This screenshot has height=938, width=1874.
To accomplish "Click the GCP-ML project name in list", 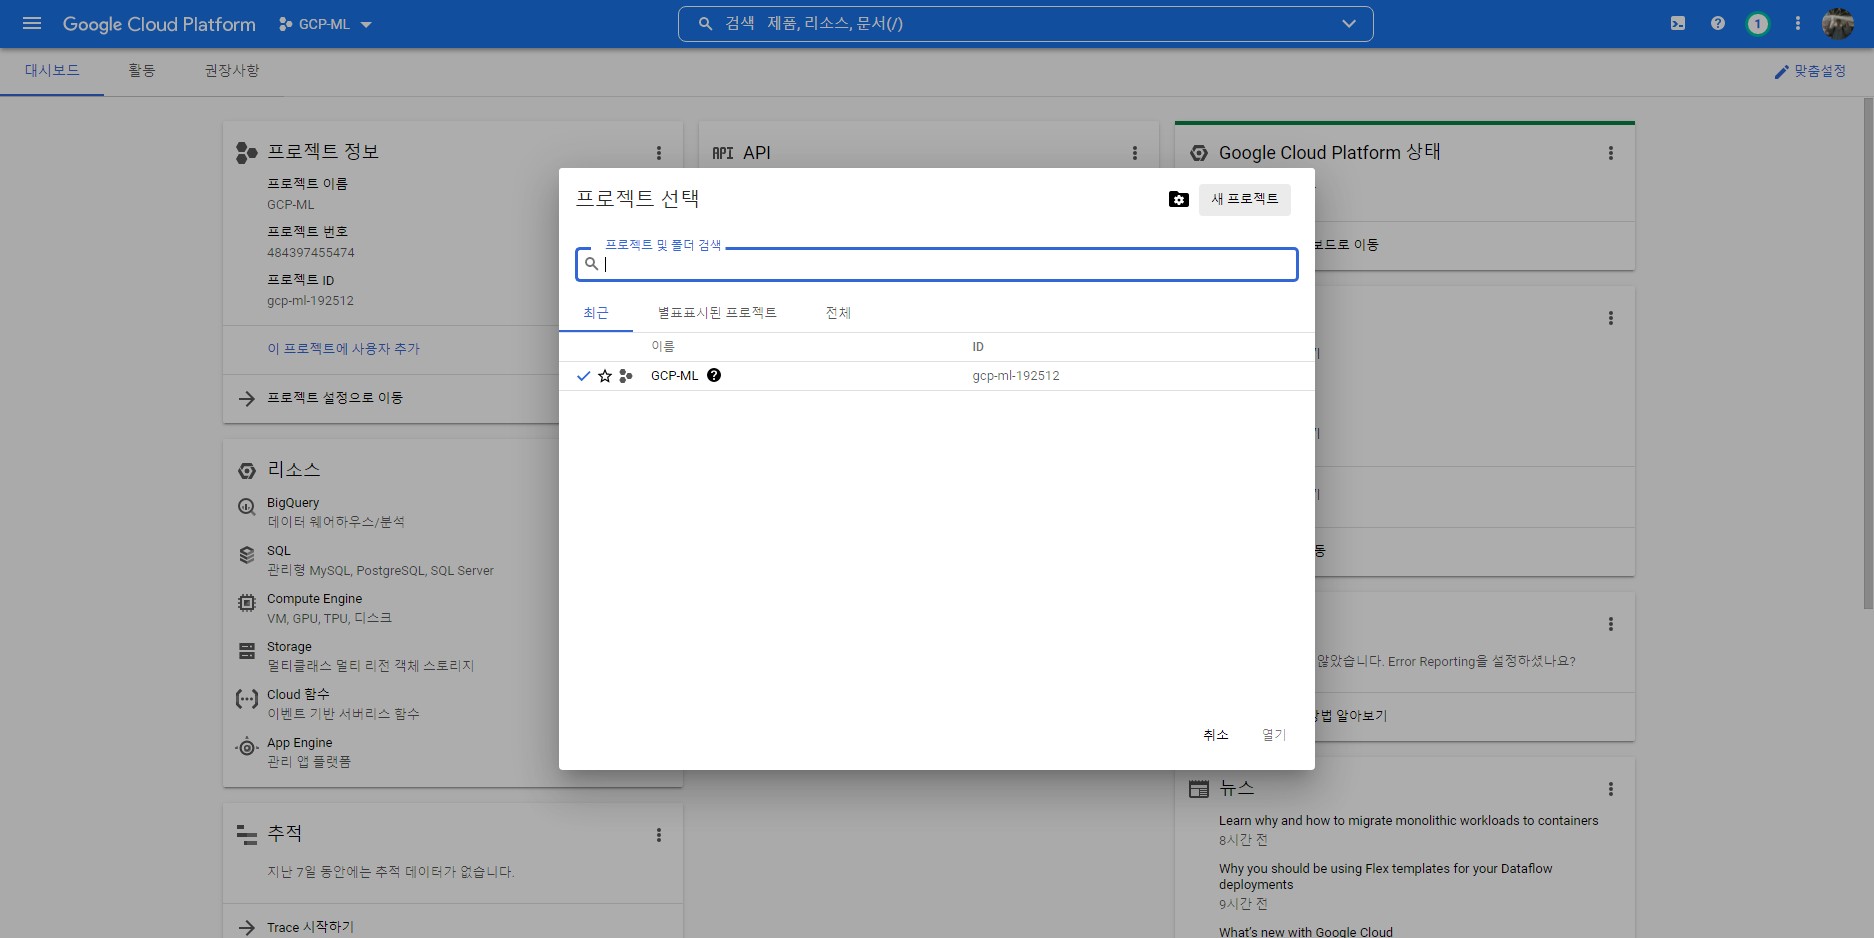I will coord(675,376).
